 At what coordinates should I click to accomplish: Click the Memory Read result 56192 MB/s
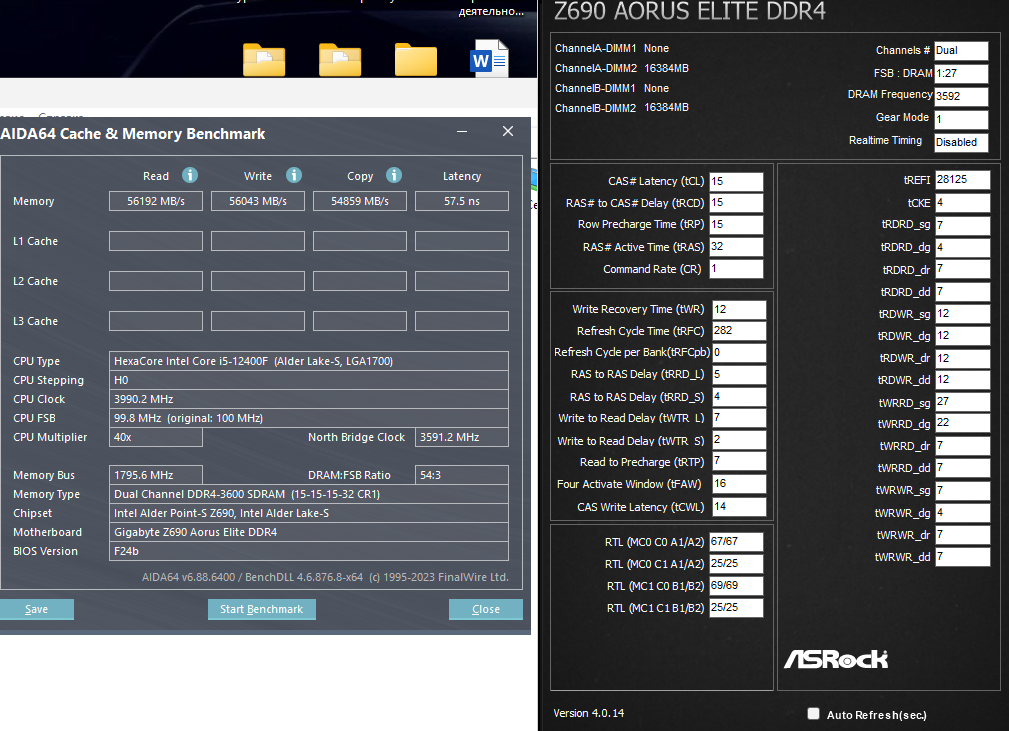[156, 201]
